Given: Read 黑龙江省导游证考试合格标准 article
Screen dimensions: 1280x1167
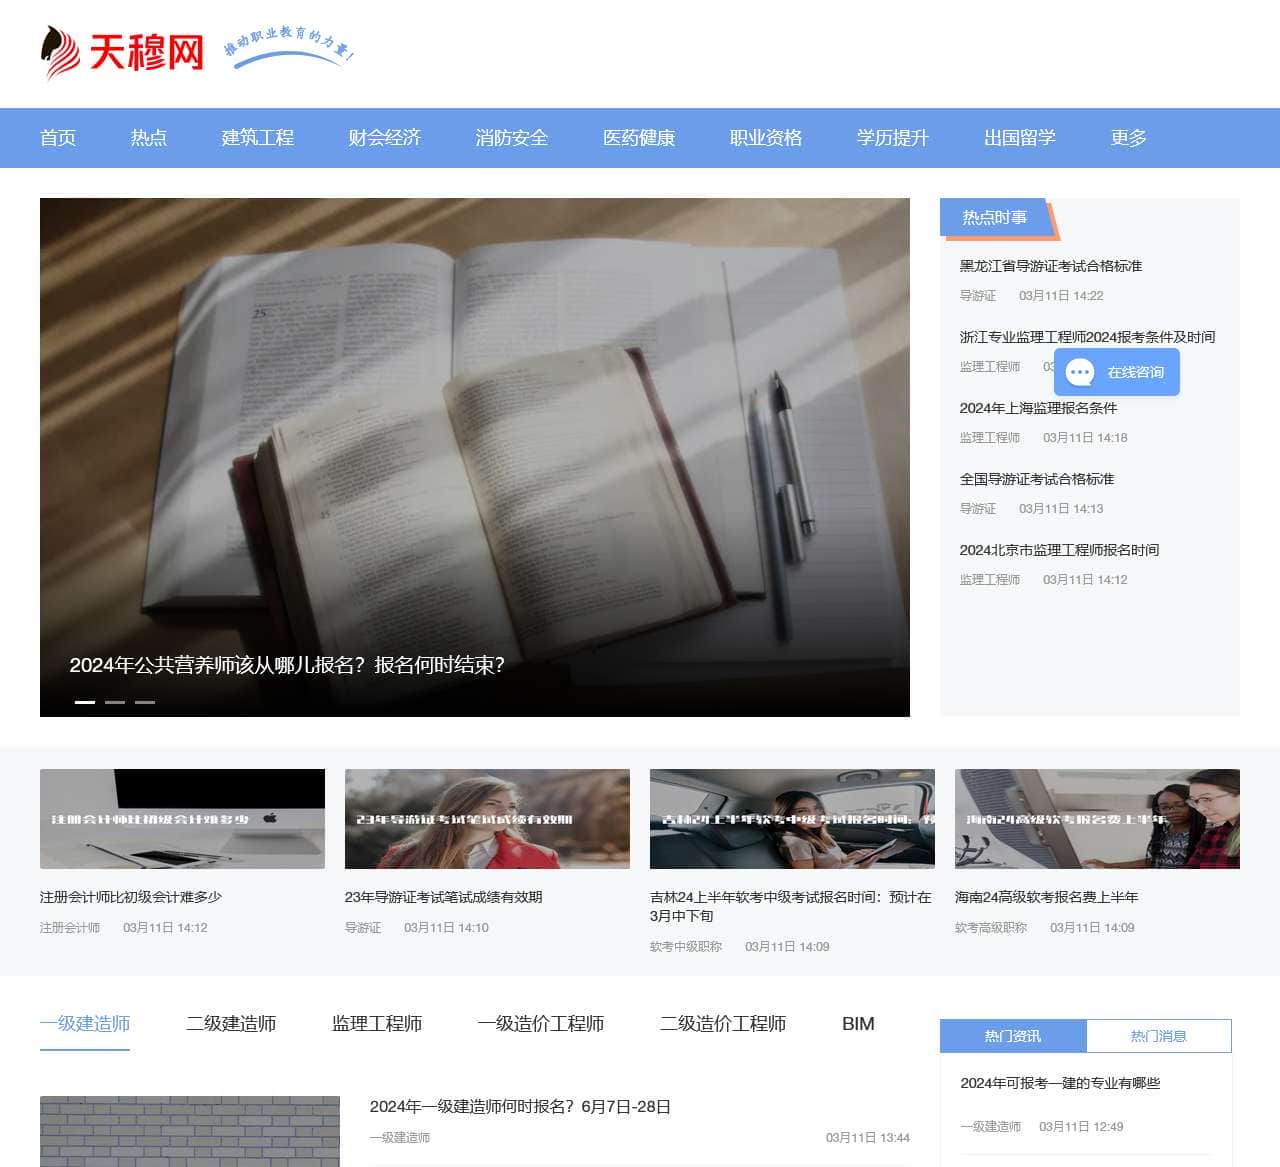Looking at the screenshot, I should coord(1051,266).
